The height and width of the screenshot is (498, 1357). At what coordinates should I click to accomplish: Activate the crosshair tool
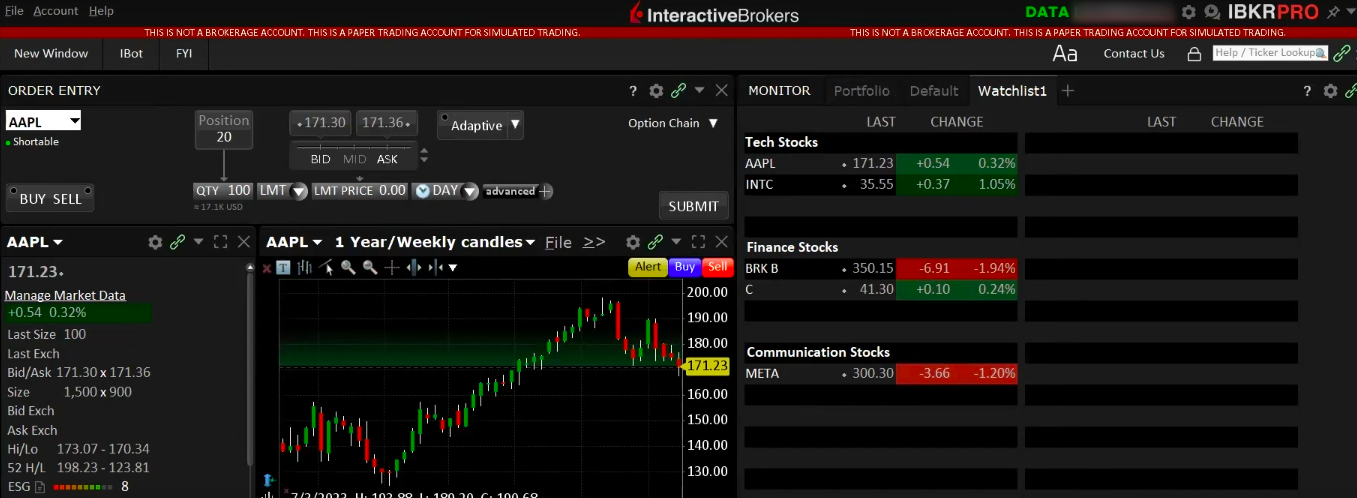[x=392, y=267]
